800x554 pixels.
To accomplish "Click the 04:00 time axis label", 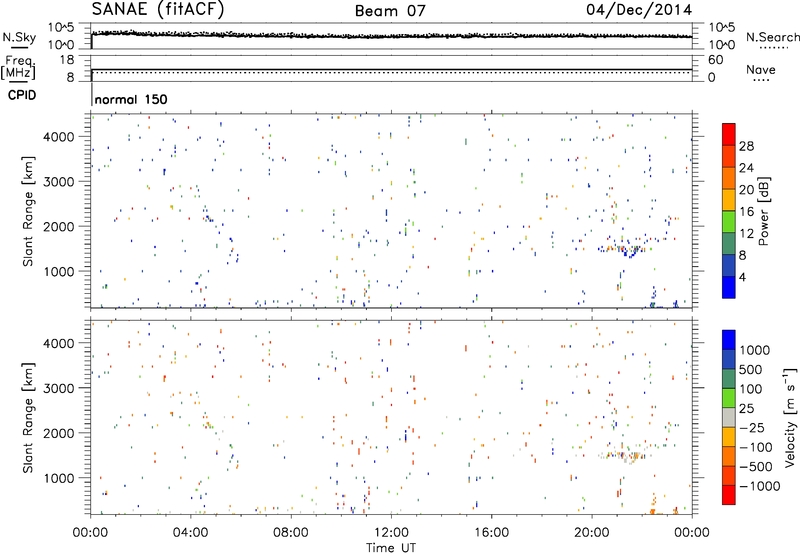I will coord(191,533).
